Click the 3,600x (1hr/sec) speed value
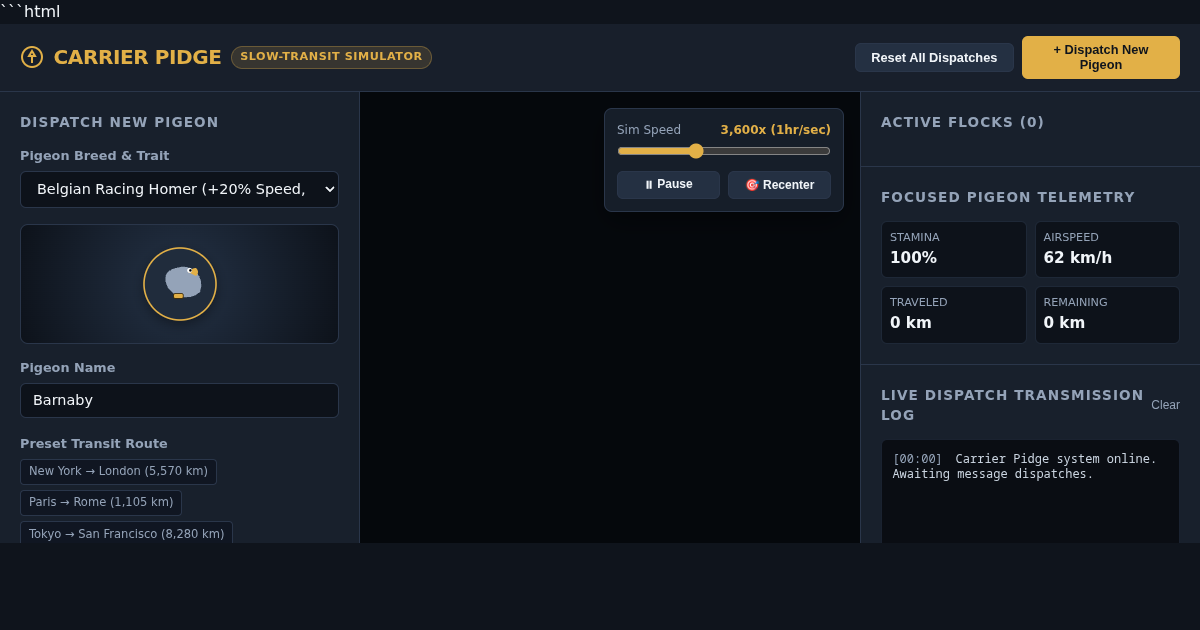 point(776,130)
